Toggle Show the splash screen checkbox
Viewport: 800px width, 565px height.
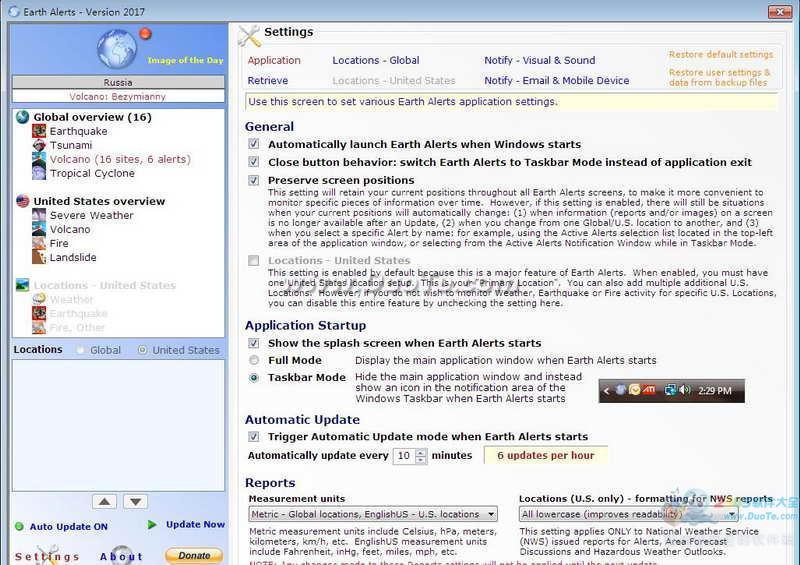pos(254,343)
